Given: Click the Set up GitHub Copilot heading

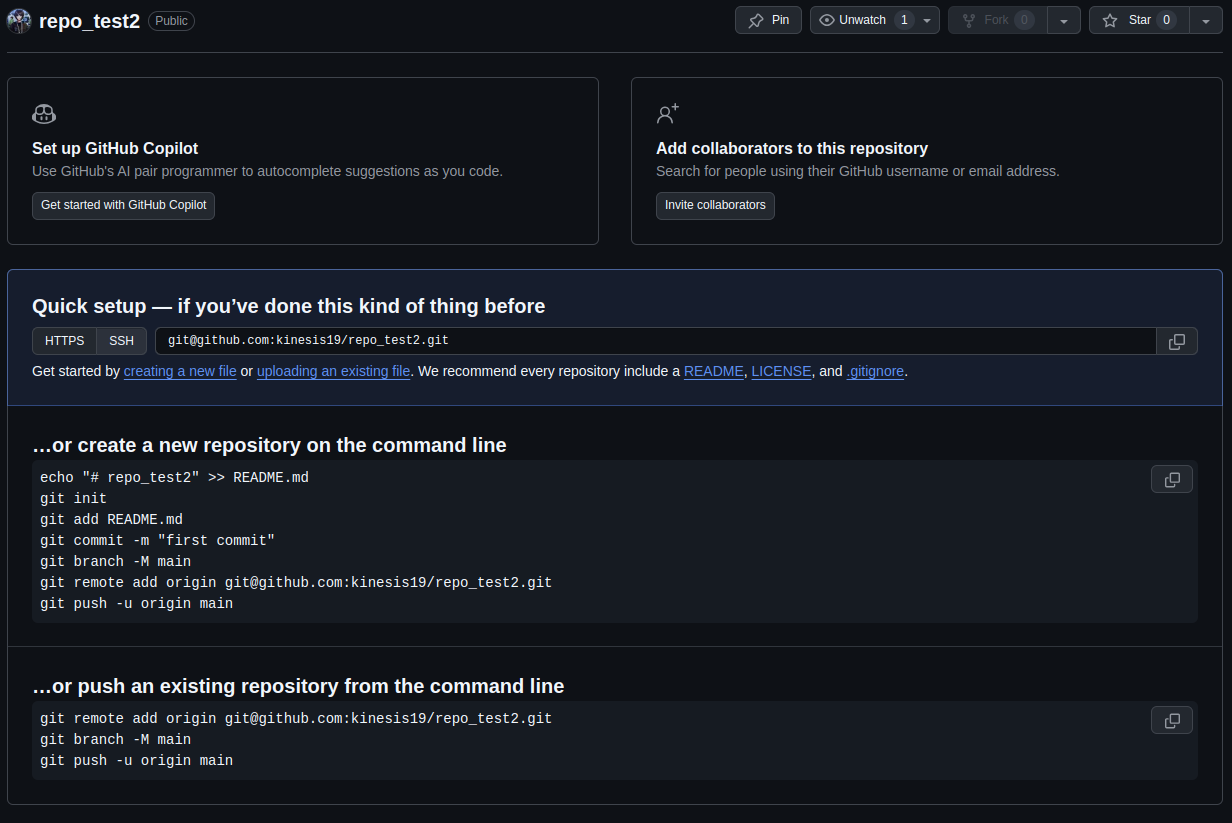Looking at the screenshot, I should click(x=115, y=148).
